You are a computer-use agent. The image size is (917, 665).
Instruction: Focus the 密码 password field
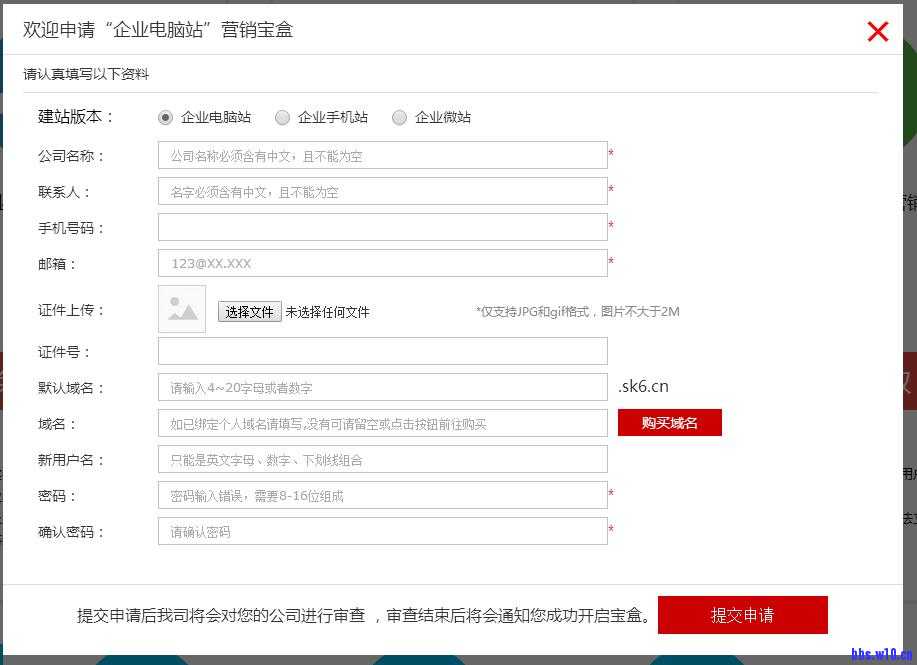(x=382, y=496)
